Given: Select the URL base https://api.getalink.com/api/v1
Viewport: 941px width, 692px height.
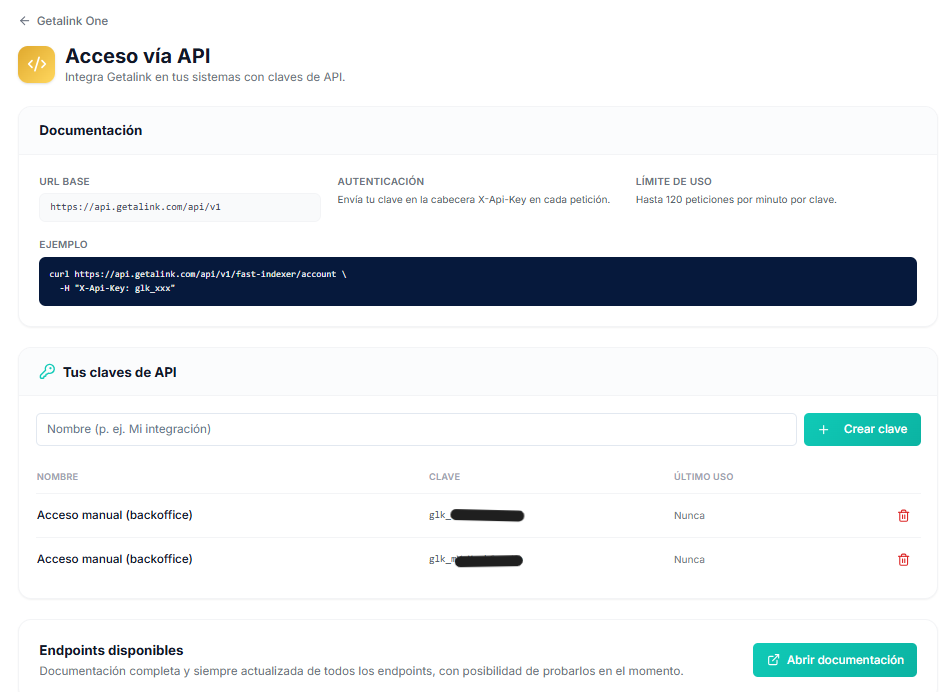Looking at the screenshot, I should coord(179,207).
